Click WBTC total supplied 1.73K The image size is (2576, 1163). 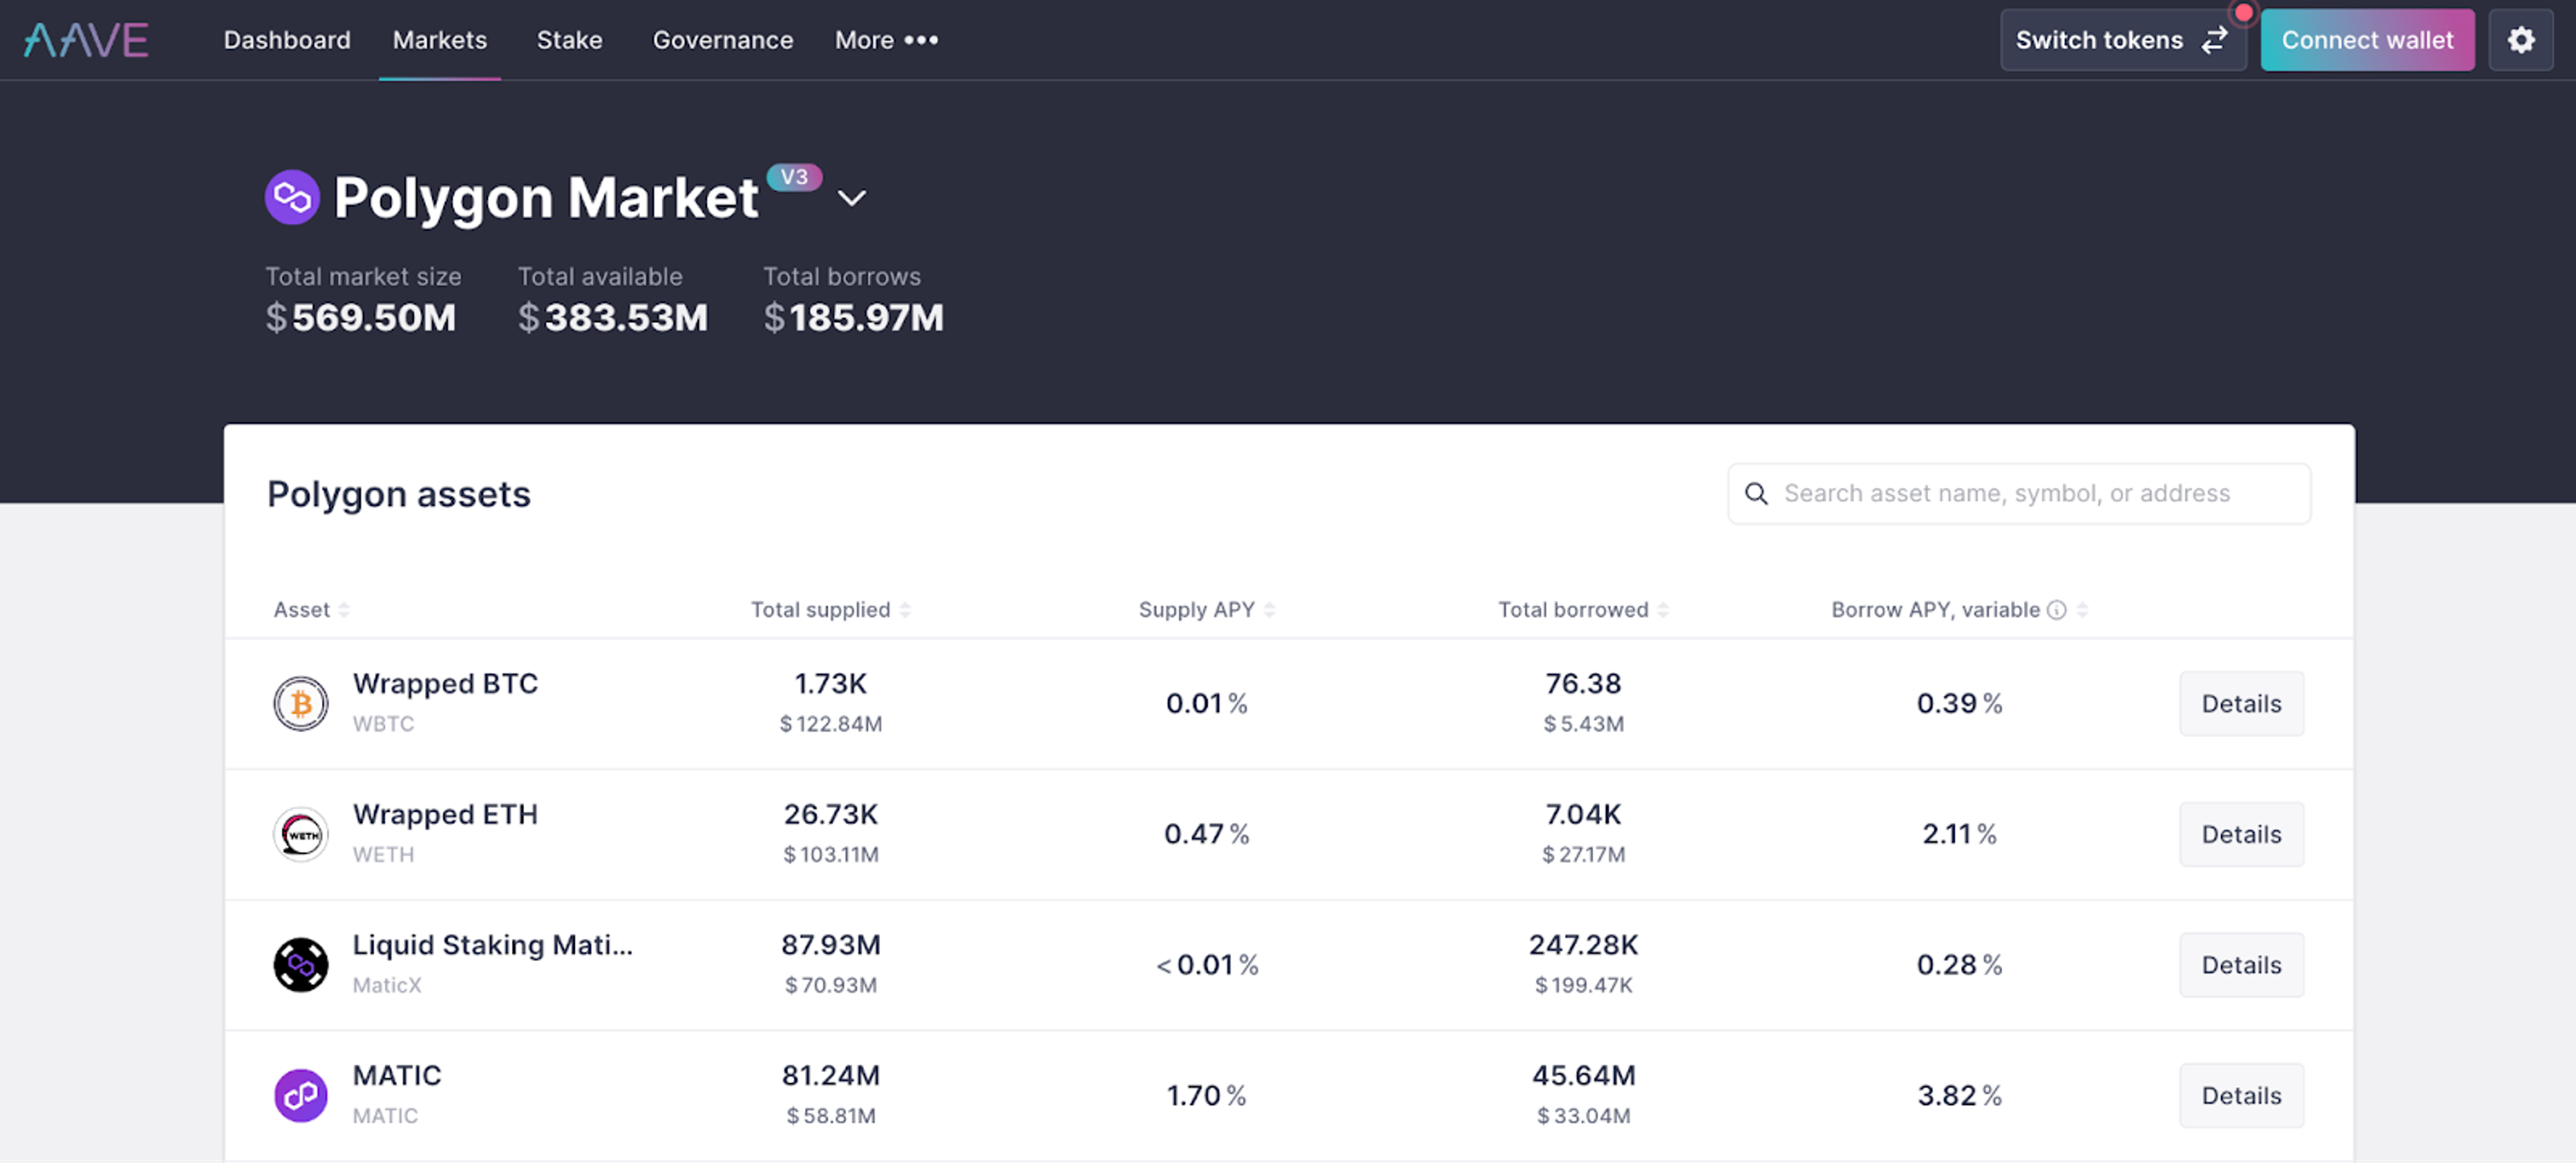(831, 684)
